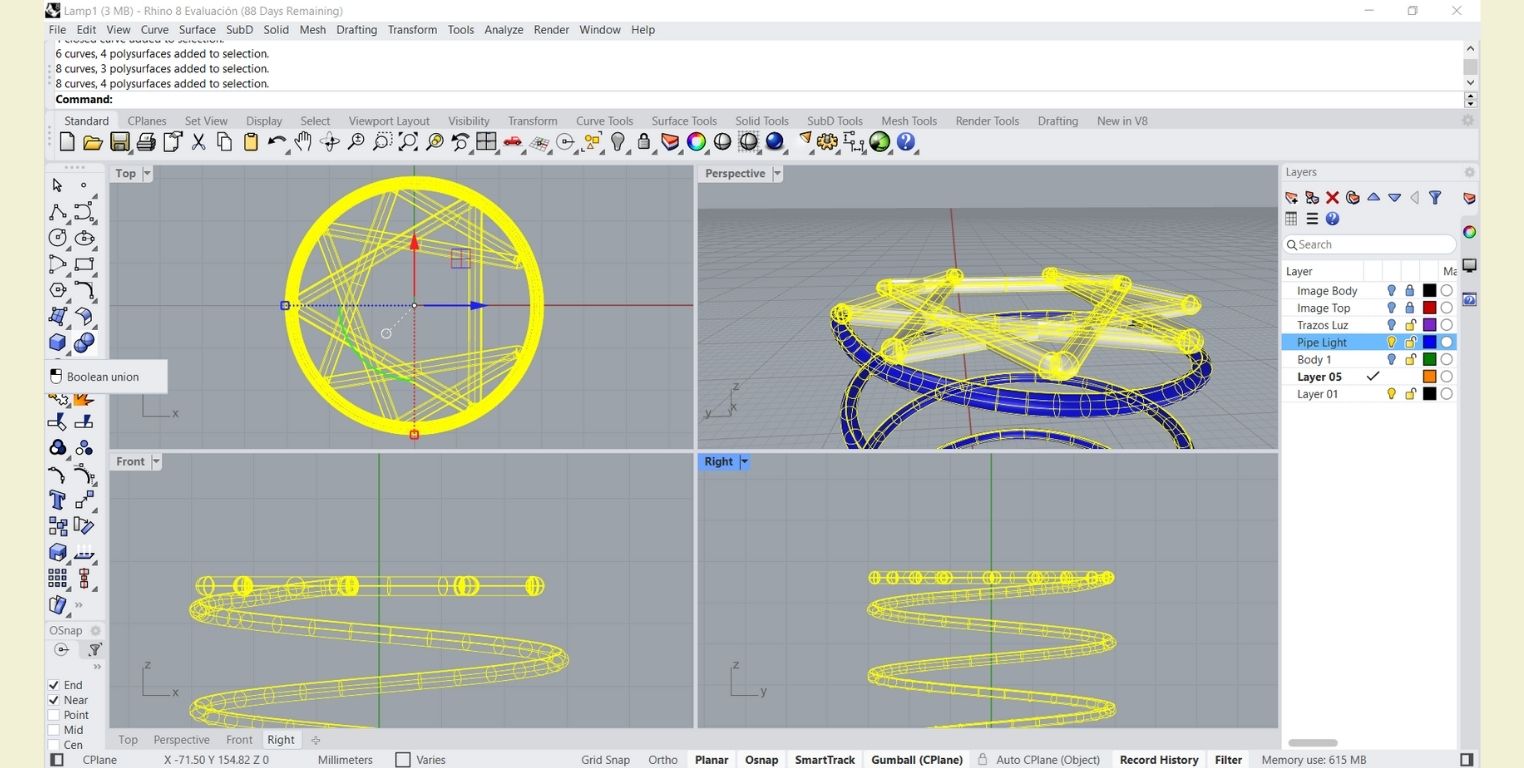Toggle Record History in the status bar
The height and width of the screenshot is (768, 1524).
tap(1158, 760)
